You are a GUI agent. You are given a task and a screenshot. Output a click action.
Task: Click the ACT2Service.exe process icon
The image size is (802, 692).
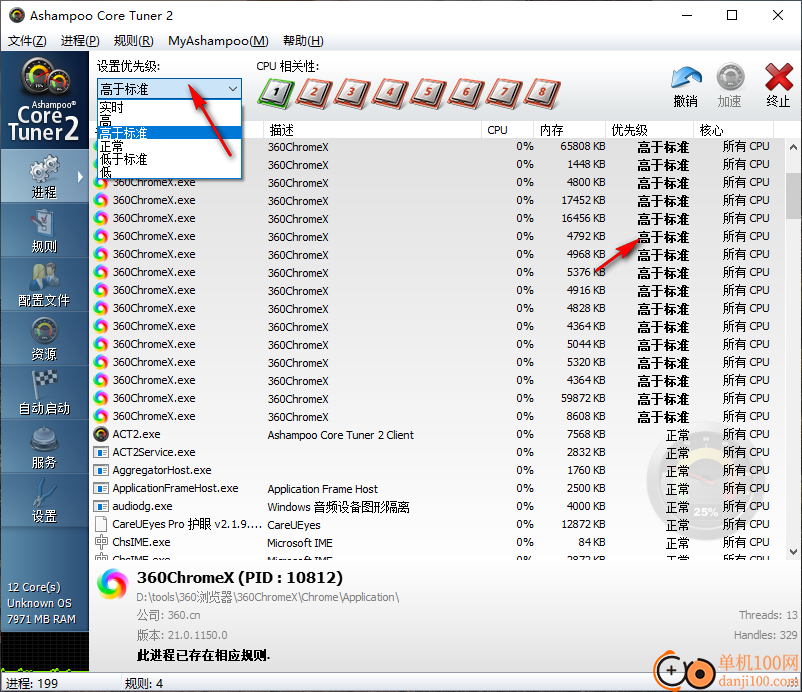101,452
